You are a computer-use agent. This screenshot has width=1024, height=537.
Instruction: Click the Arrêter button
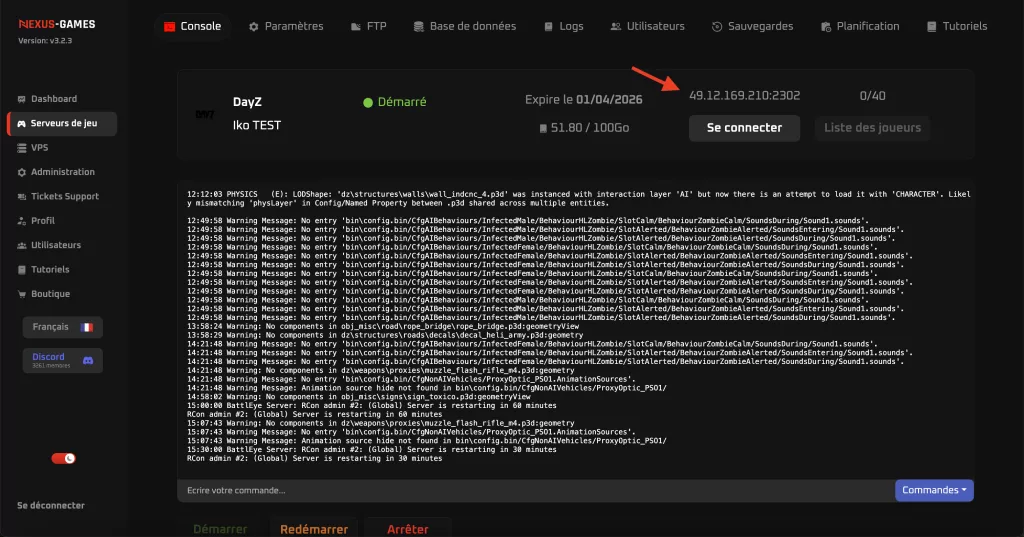[408, 528]
